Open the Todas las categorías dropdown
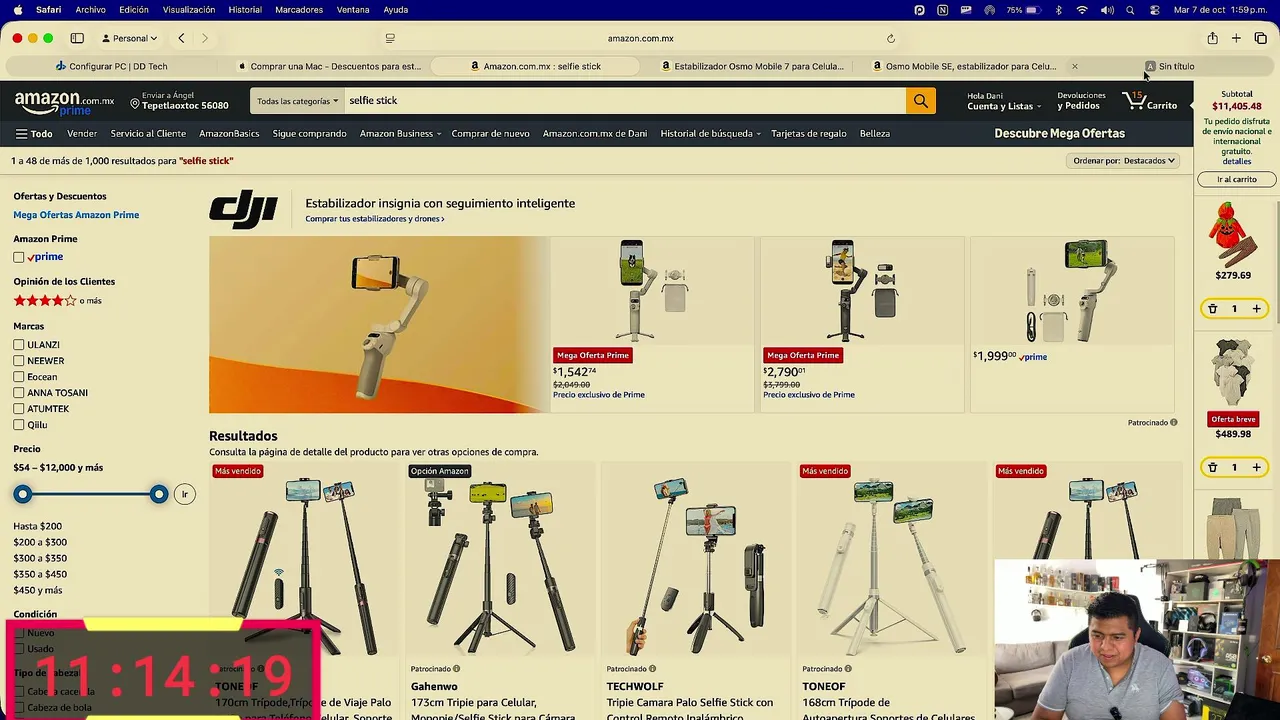The image size is (1280, 720). point(297,101)
